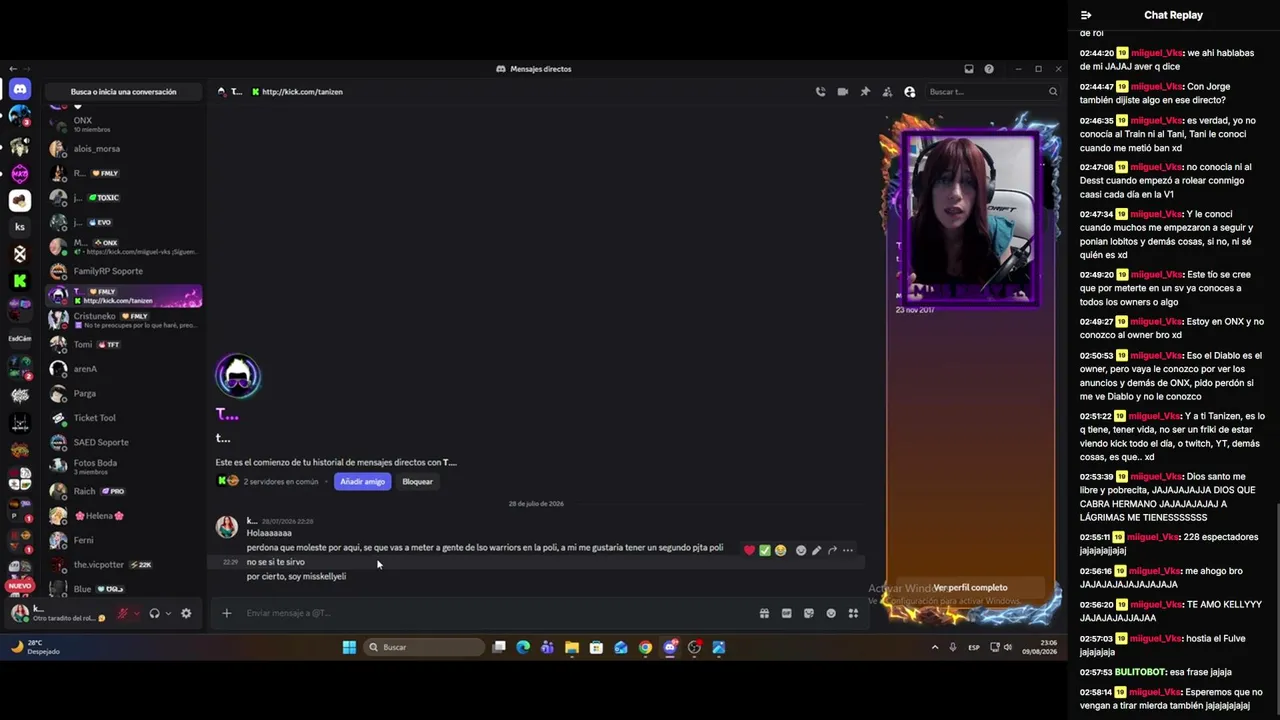Image resolution: width=1280 pixels, height=720 pixels.
Task: Open Discord home direct messages button
Action: click(x=20, y=90)
